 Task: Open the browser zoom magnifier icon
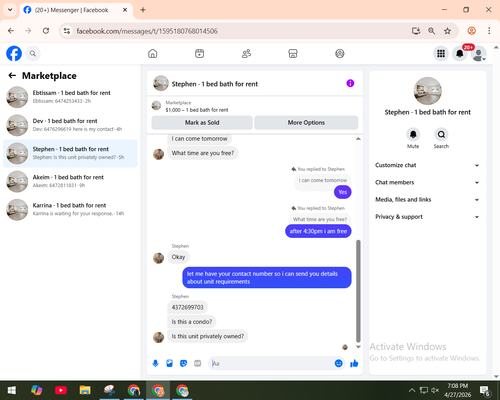coord(431,31)
